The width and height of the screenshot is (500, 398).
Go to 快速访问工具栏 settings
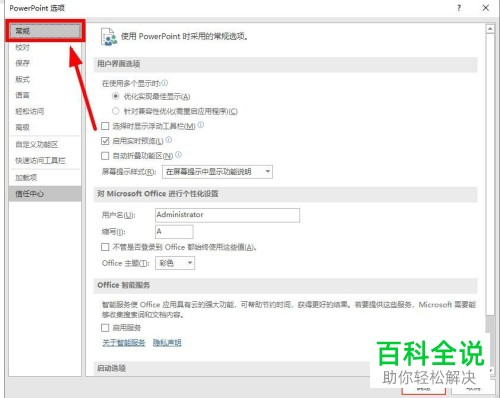pyautogui.click(x=45, y=161)
